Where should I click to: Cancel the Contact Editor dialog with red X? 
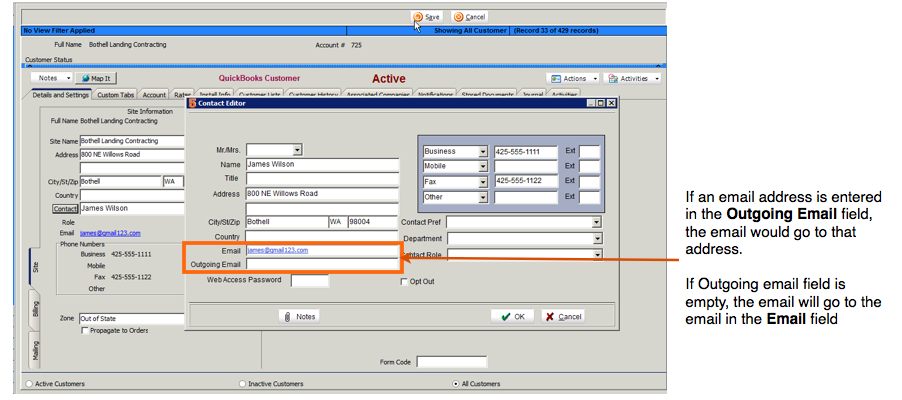tap(563, 316)
